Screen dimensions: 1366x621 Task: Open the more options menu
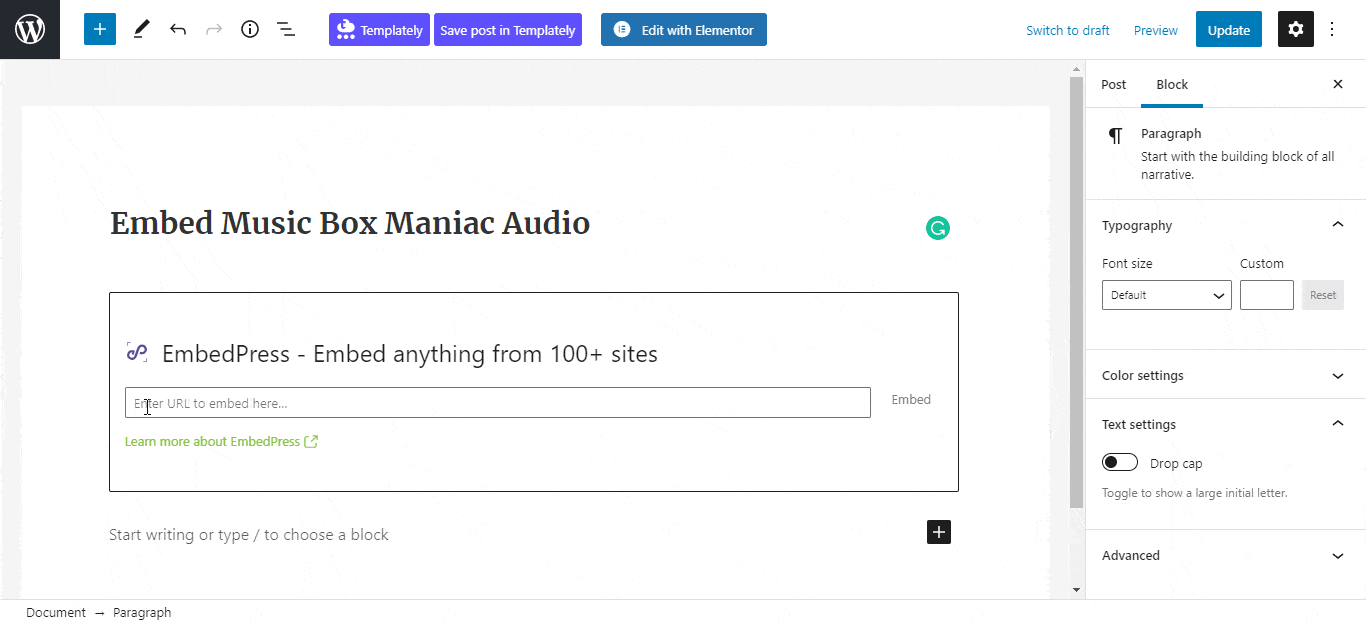(x=1332, y=29)
